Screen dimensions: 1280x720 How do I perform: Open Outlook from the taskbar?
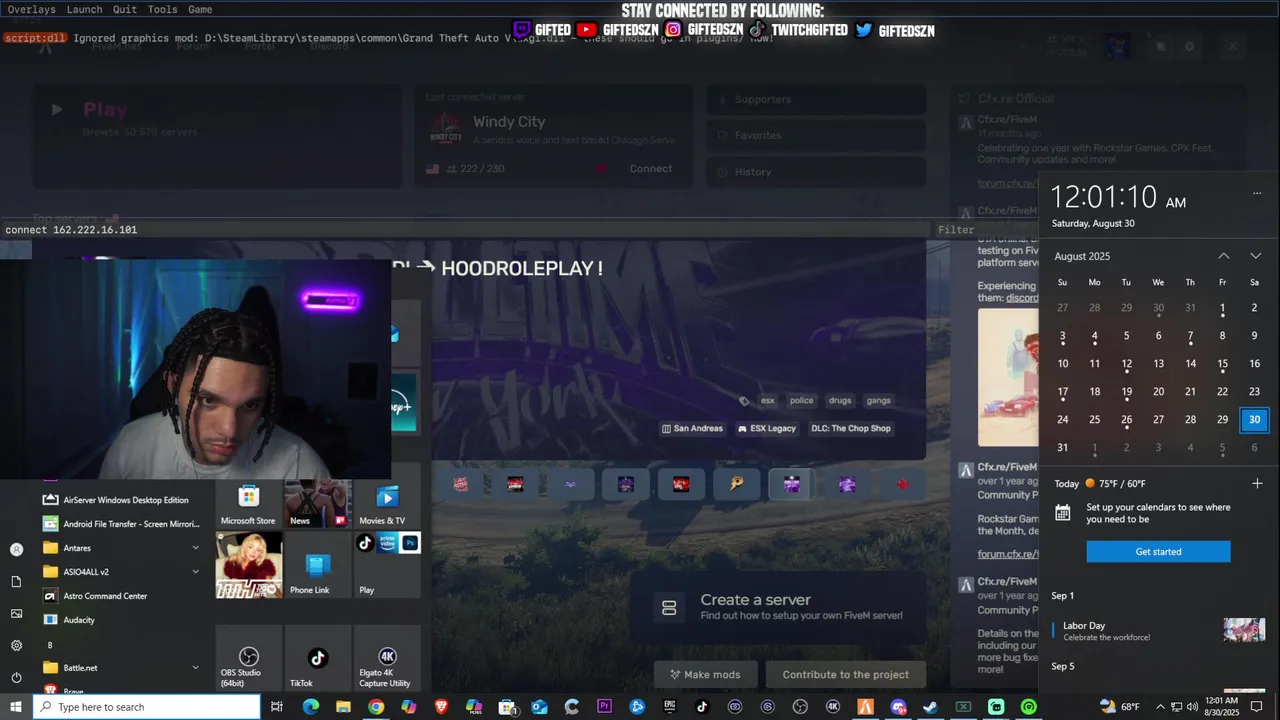[x=539, y=707]
